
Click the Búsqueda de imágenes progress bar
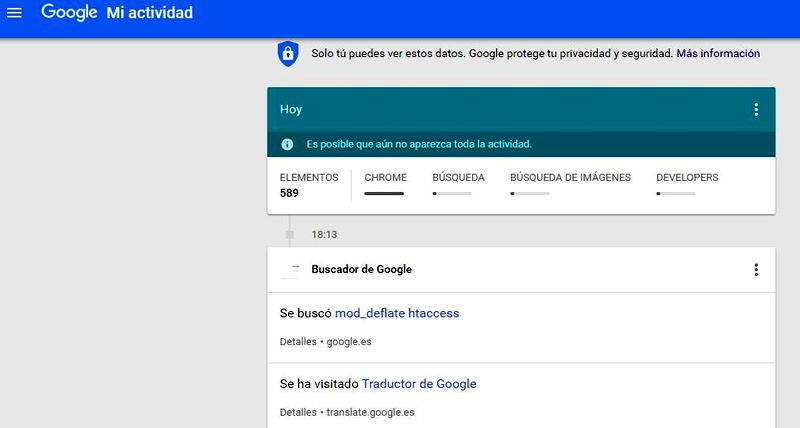pyautogui.click(x=530, y=194)
